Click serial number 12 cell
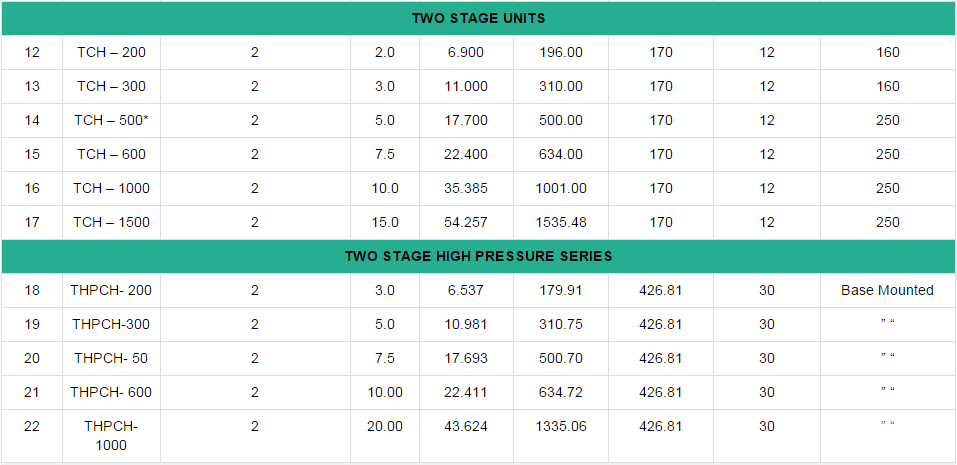Screen dimensions: 957x465 (32, 52)
